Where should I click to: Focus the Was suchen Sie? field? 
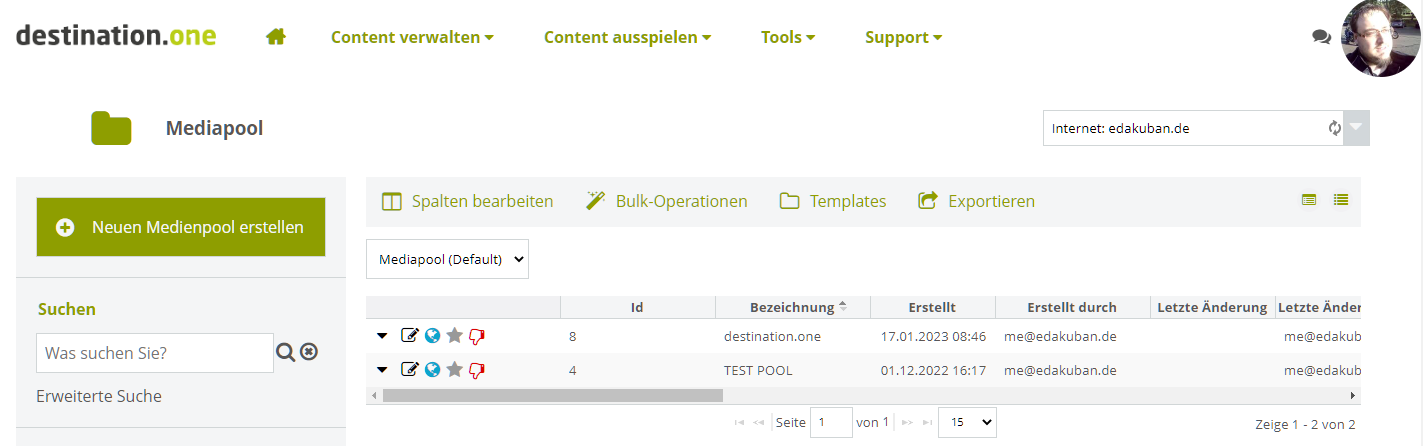(155, 353)
